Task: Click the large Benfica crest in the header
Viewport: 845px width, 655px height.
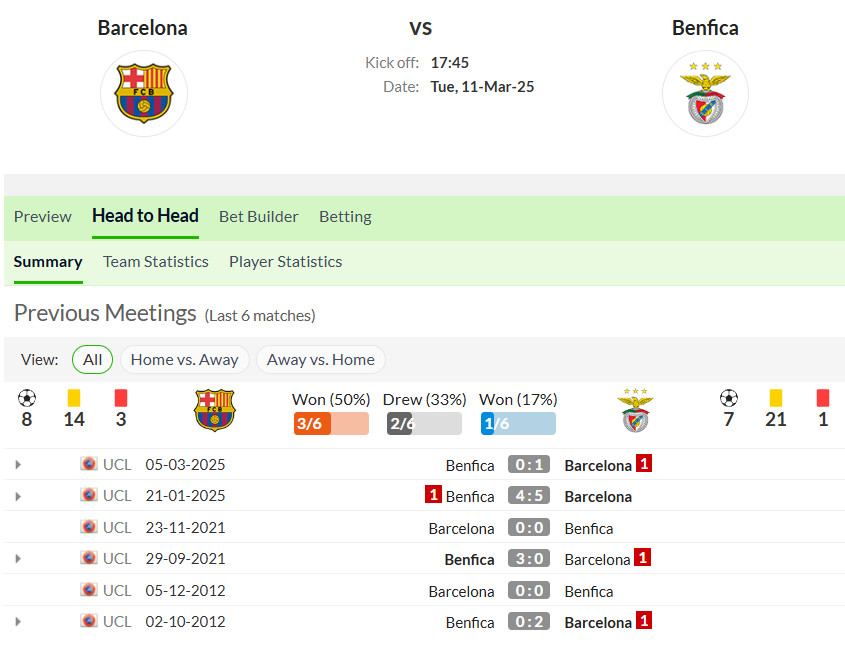Action: pos(705,93)
